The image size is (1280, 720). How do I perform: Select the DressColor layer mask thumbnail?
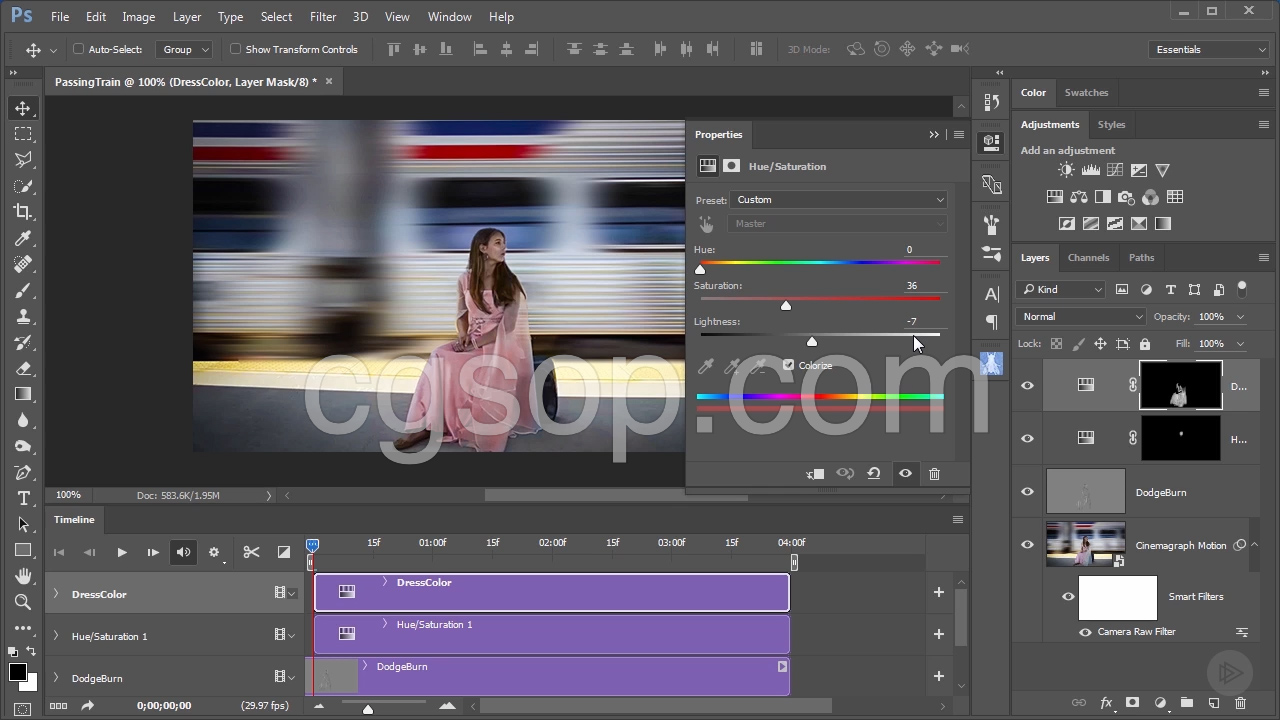coord(1180,386)
